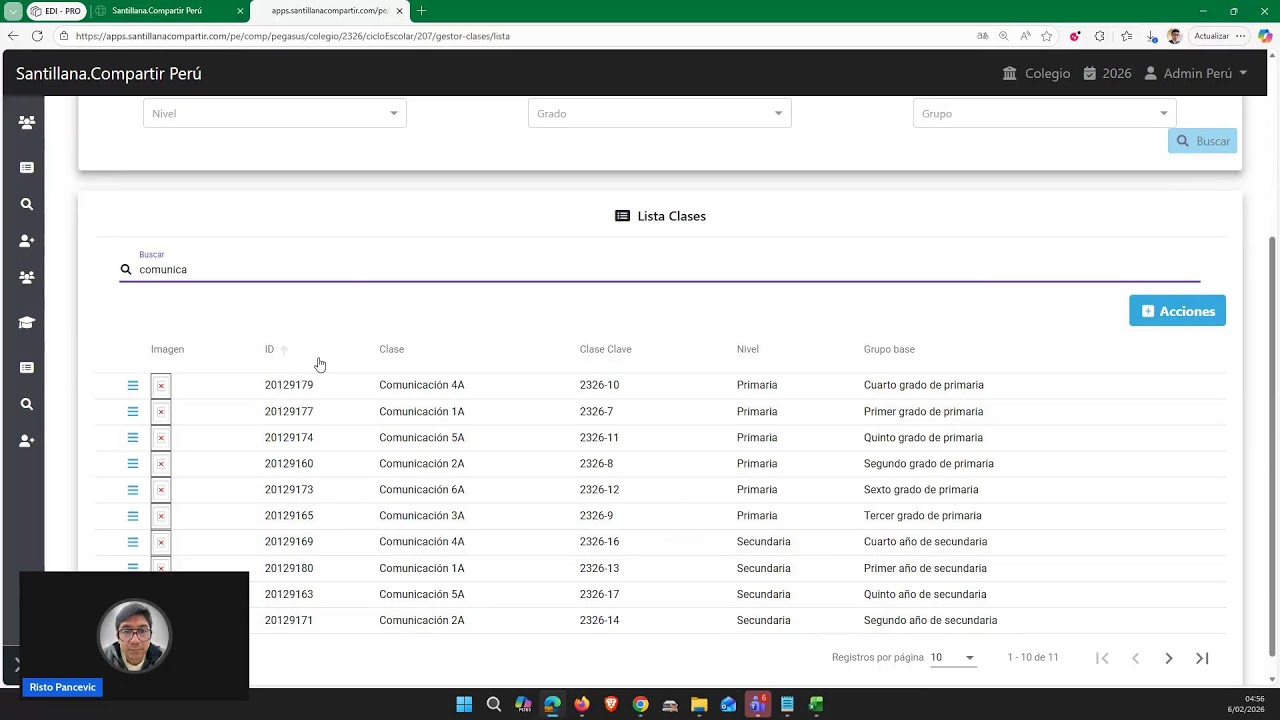Click the translate page icon
The width and height of the screenshot is (1280, 720).
click(983, 36)
